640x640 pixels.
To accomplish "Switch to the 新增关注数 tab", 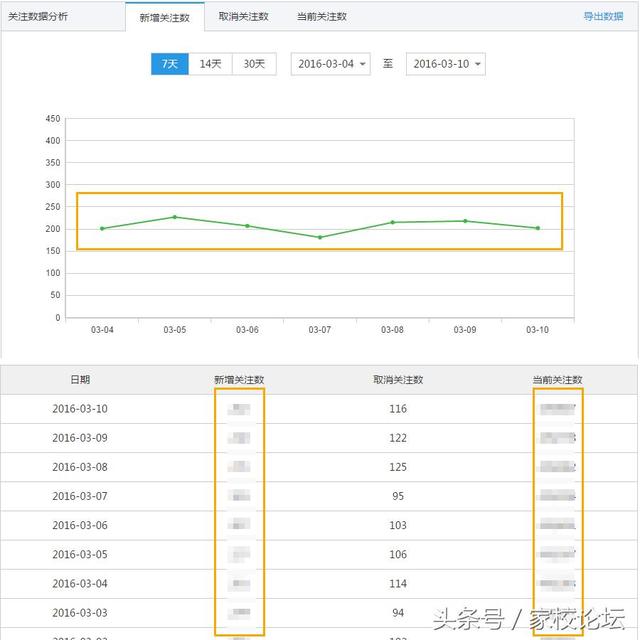I will (x=164, y=17).
